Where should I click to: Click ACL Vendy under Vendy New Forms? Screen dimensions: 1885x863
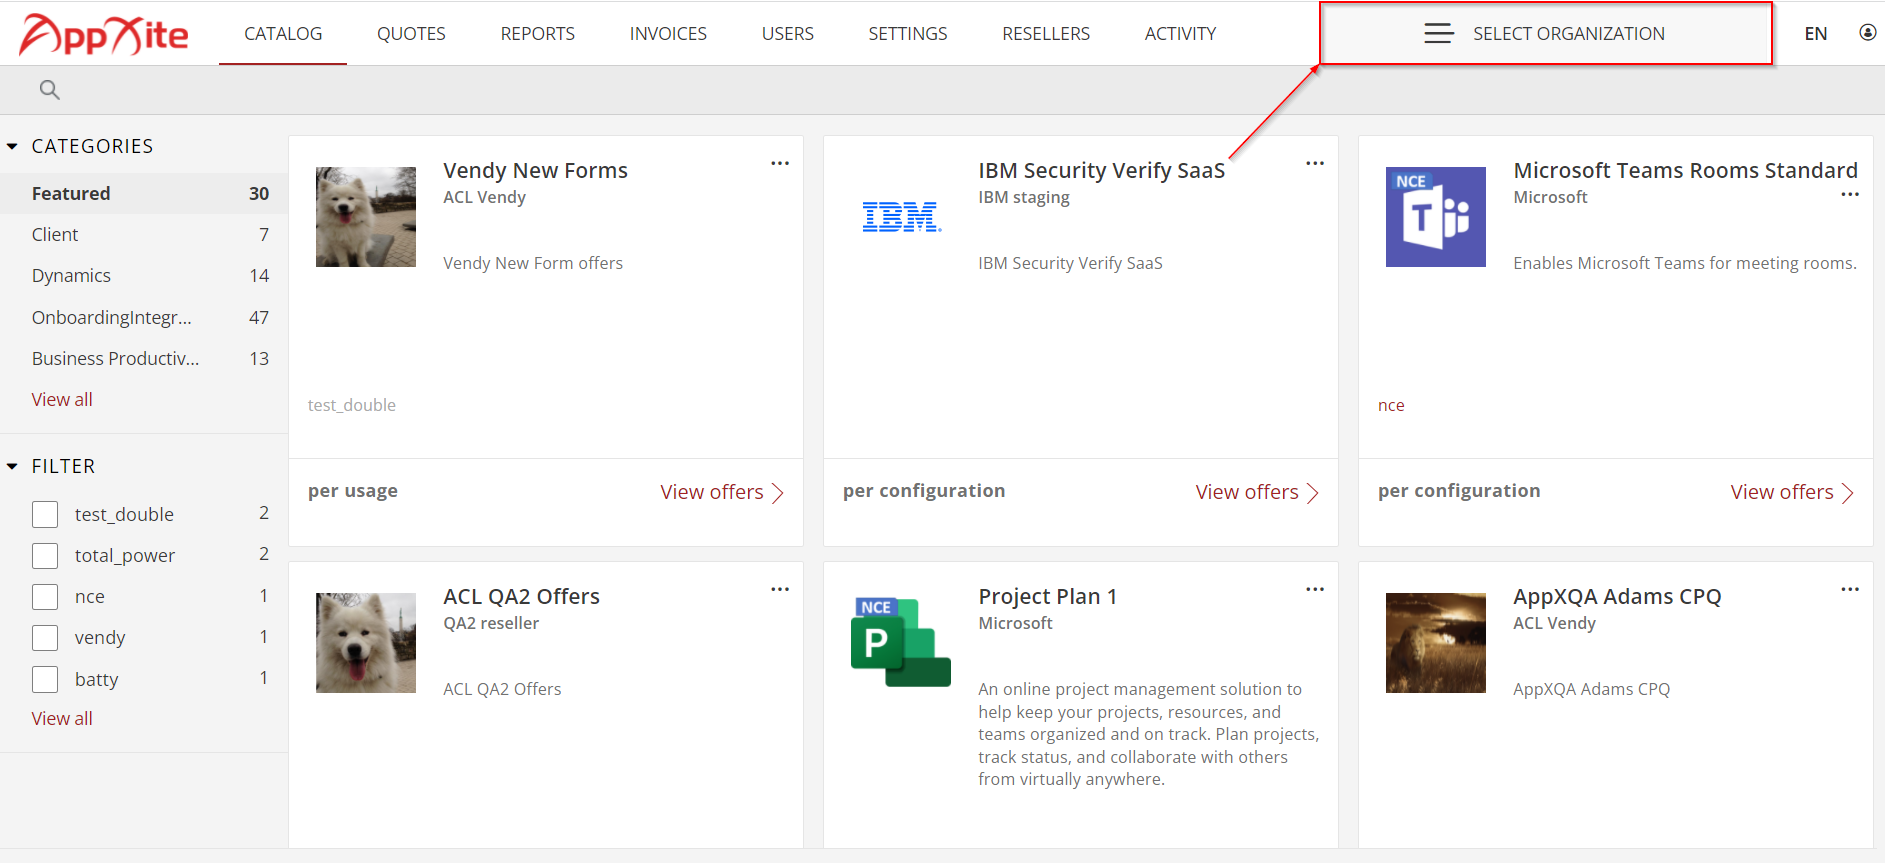pyautogui.click(x=484, y=197)
